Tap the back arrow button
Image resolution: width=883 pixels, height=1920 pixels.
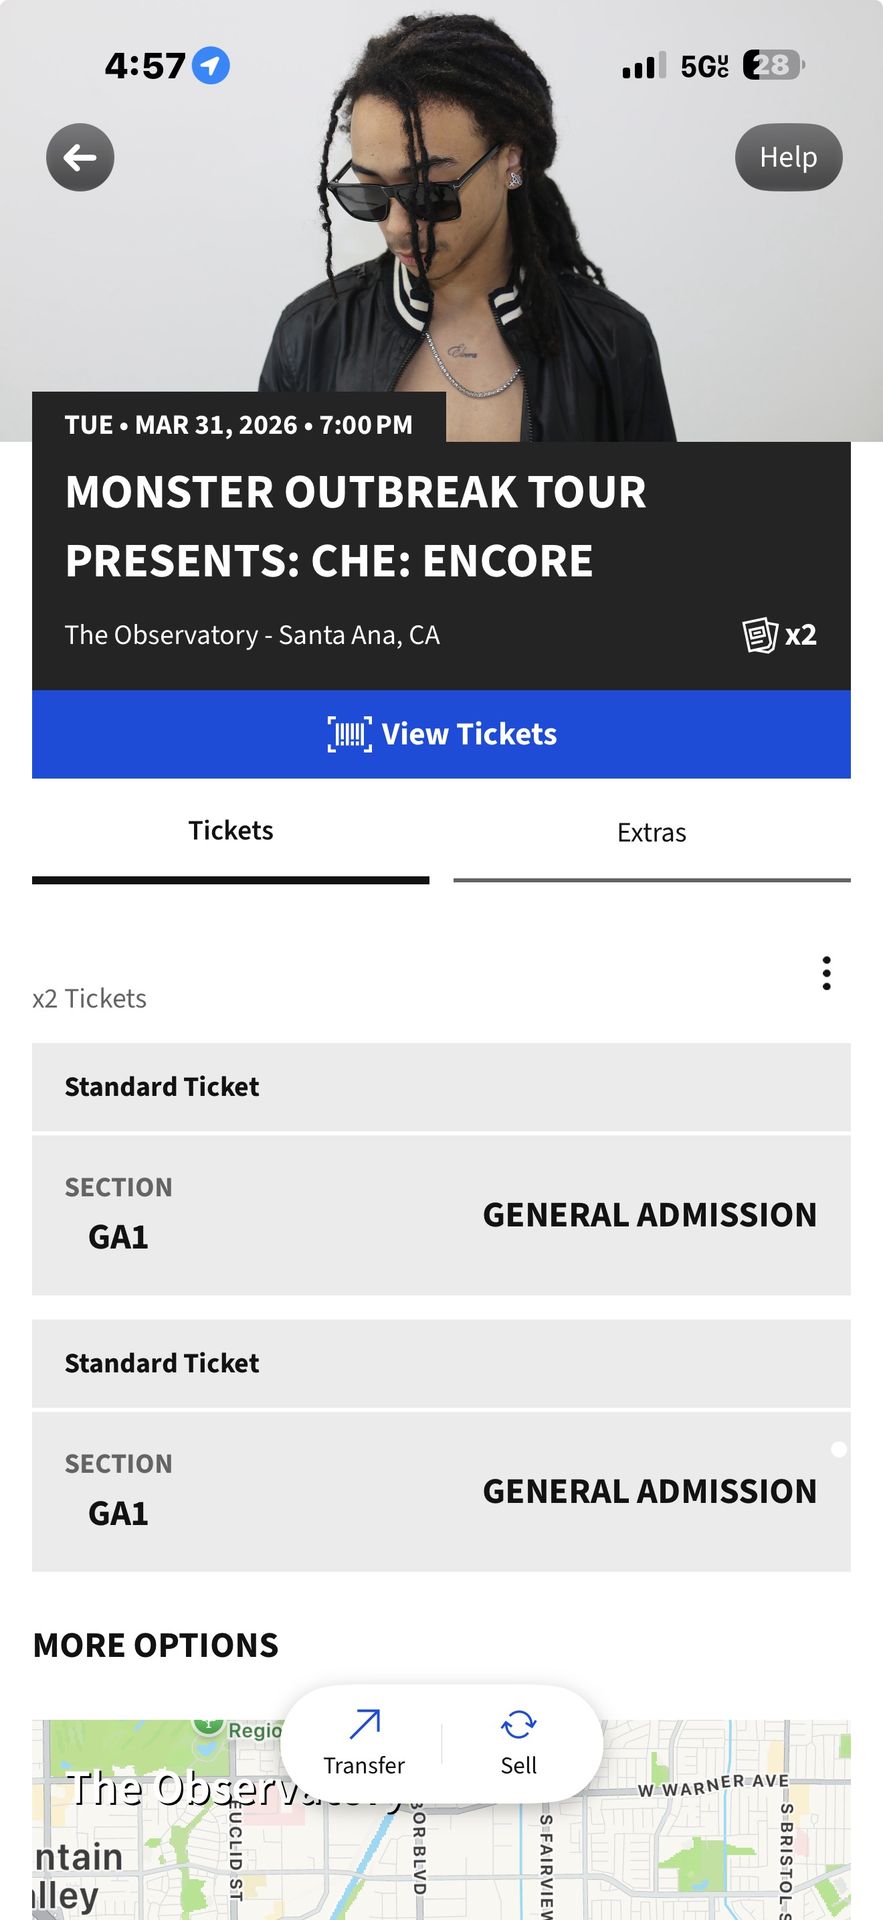pos(80,157)
